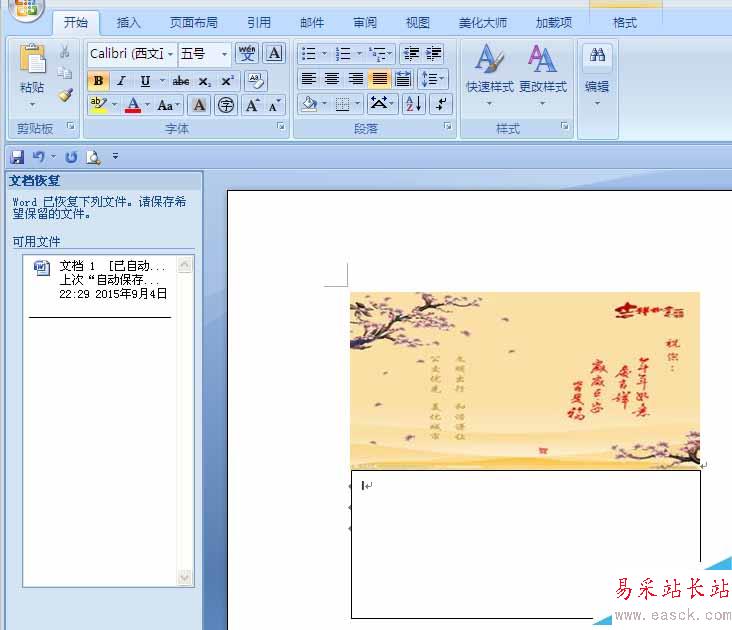Toggle Subscript formatting

[204, 81]
